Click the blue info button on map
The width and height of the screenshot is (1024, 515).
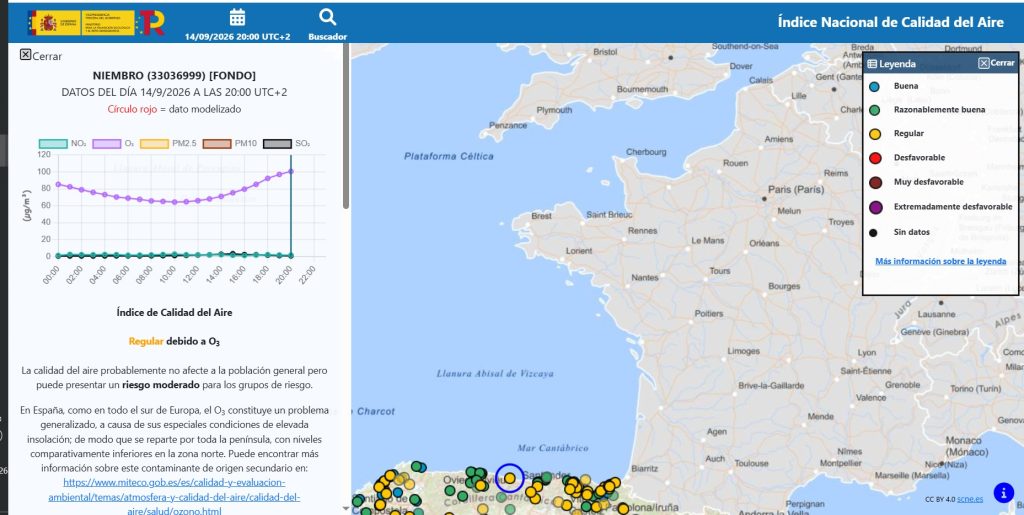[x=1004, y=493]
